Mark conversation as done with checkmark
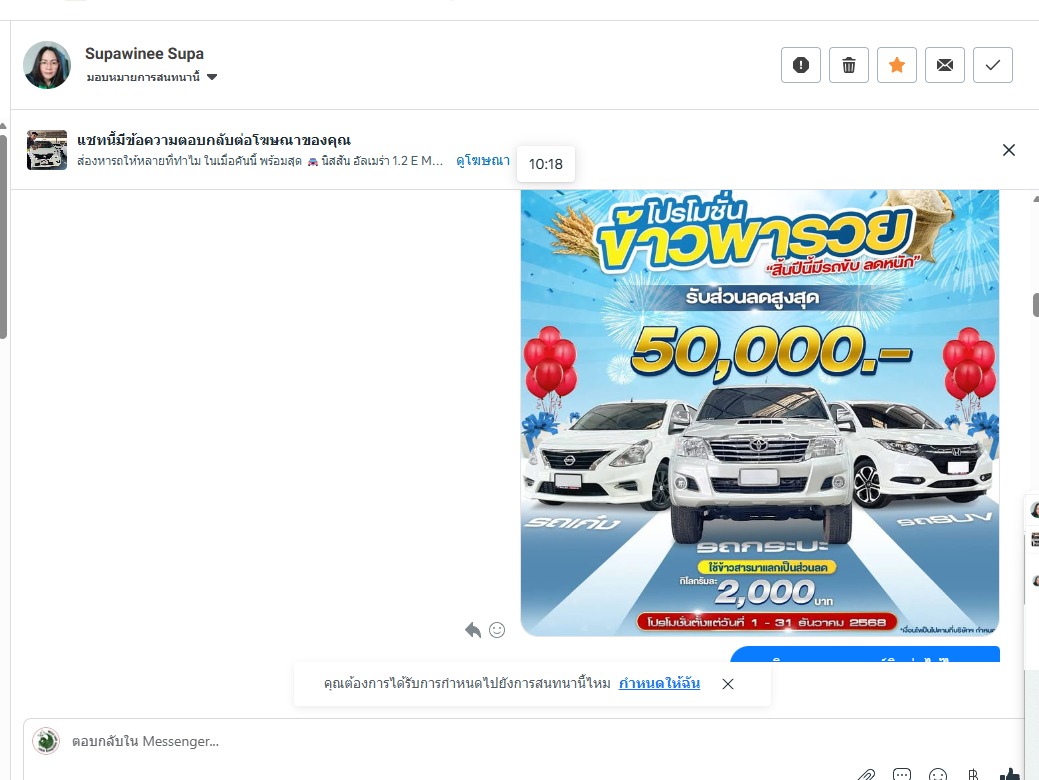The image size is (1039, 780). [993, 65]
